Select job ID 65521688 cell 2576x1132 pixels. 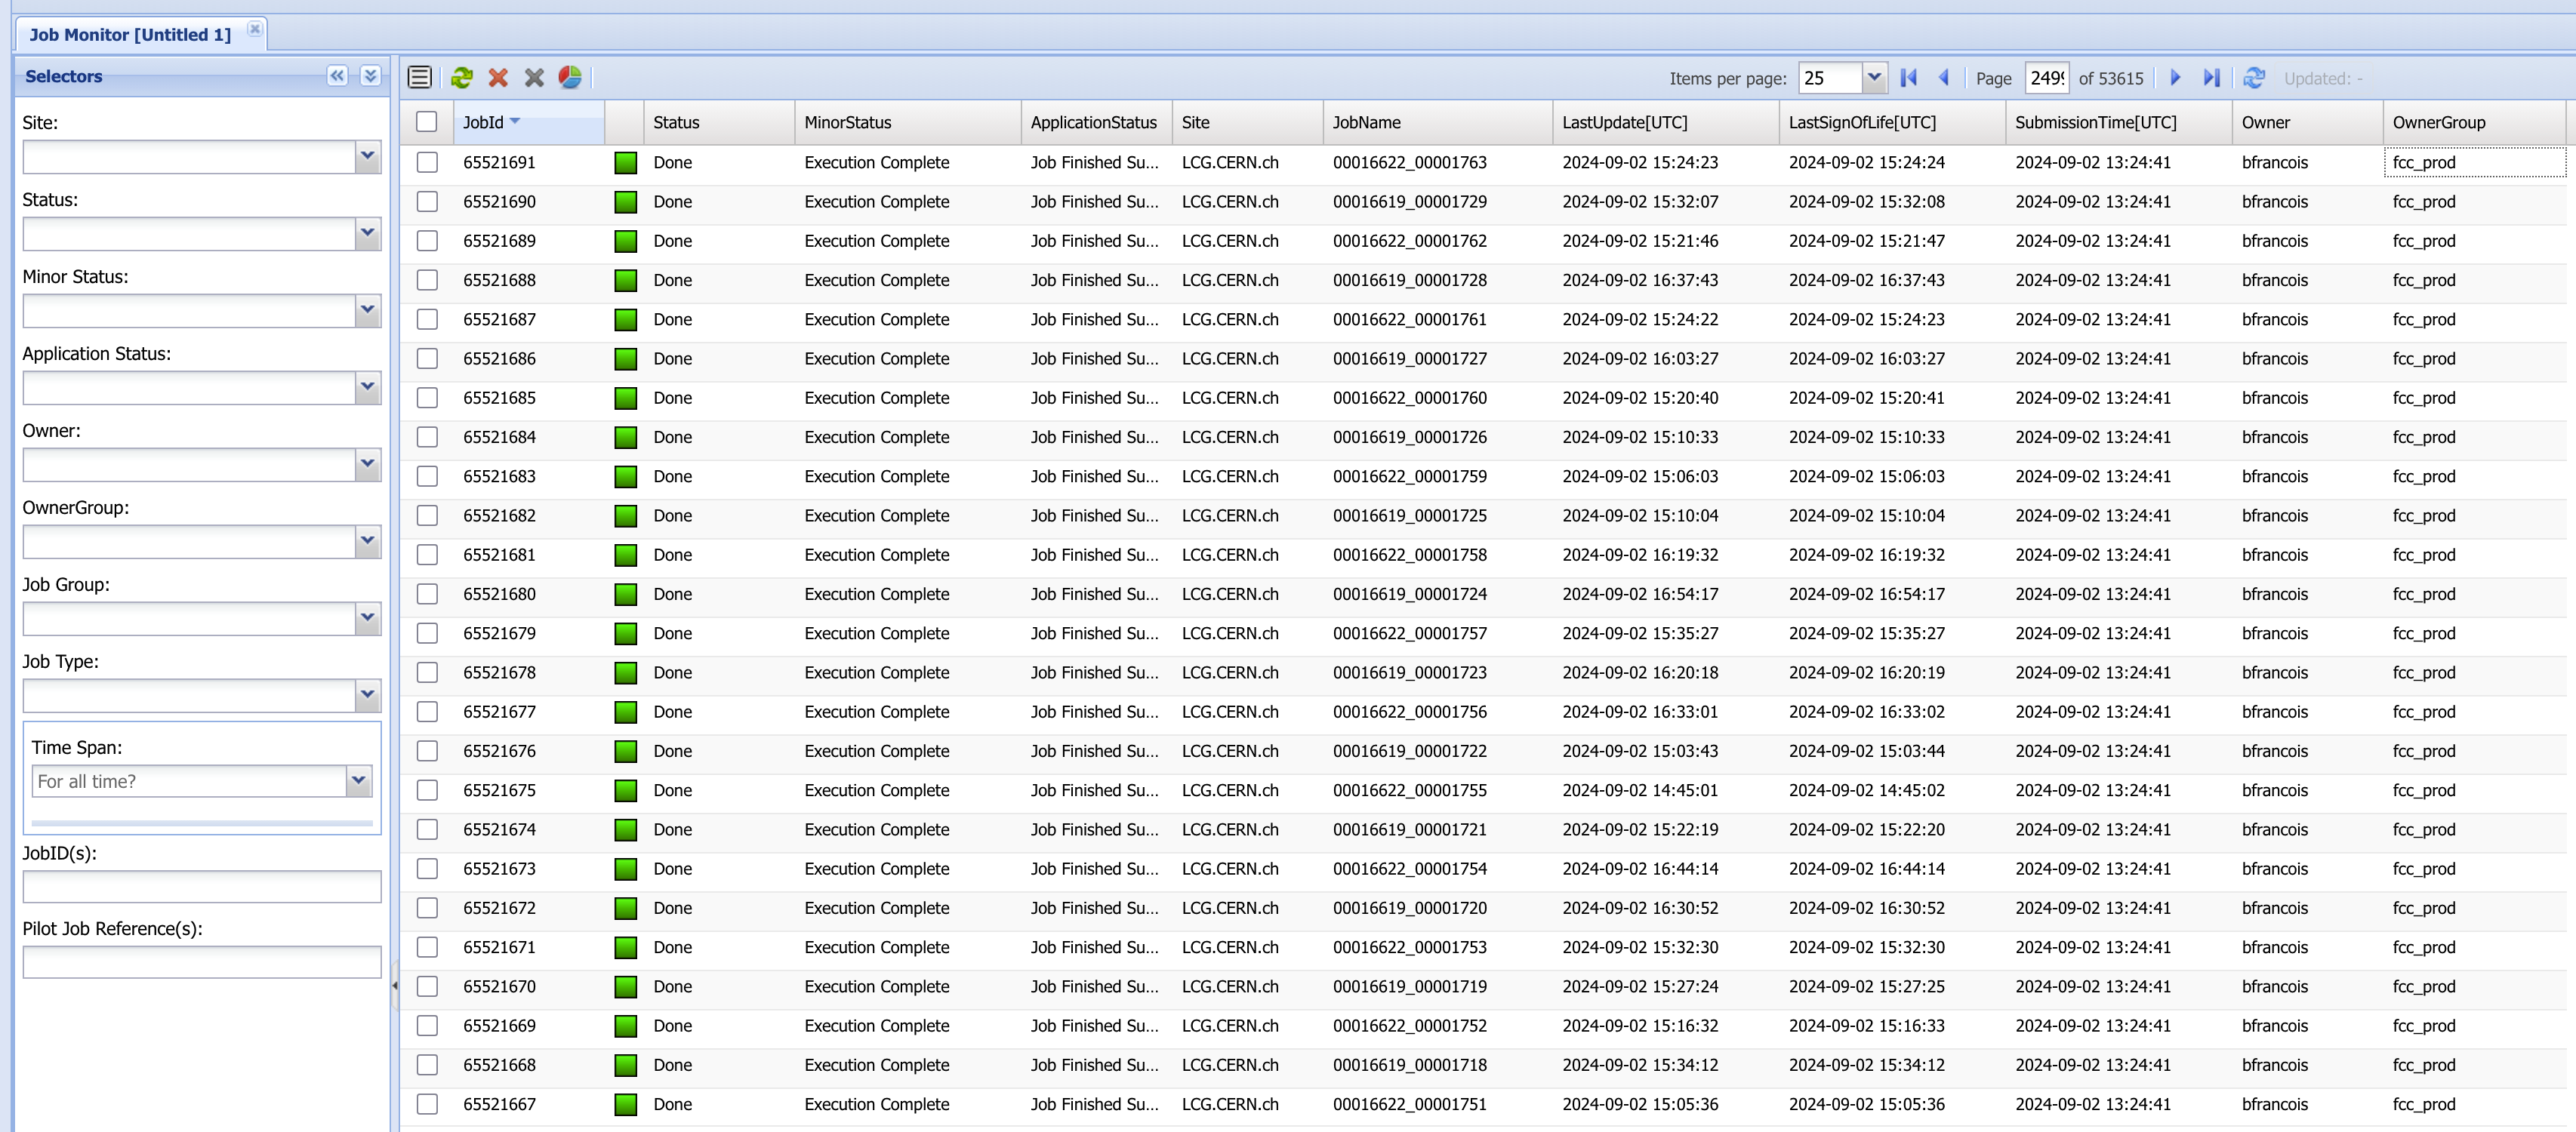click(x=528, y=280)
